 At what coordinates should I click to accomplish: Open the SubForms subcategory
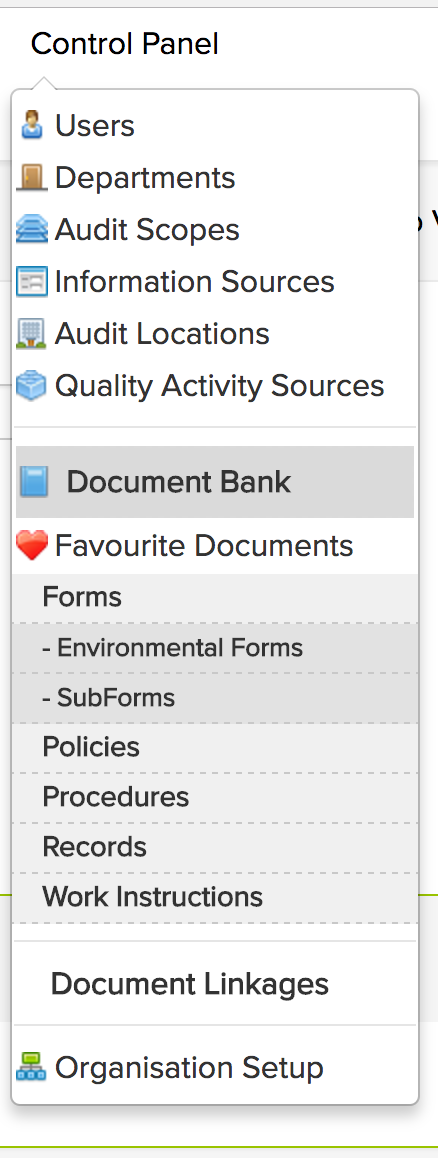pos(214,698)
